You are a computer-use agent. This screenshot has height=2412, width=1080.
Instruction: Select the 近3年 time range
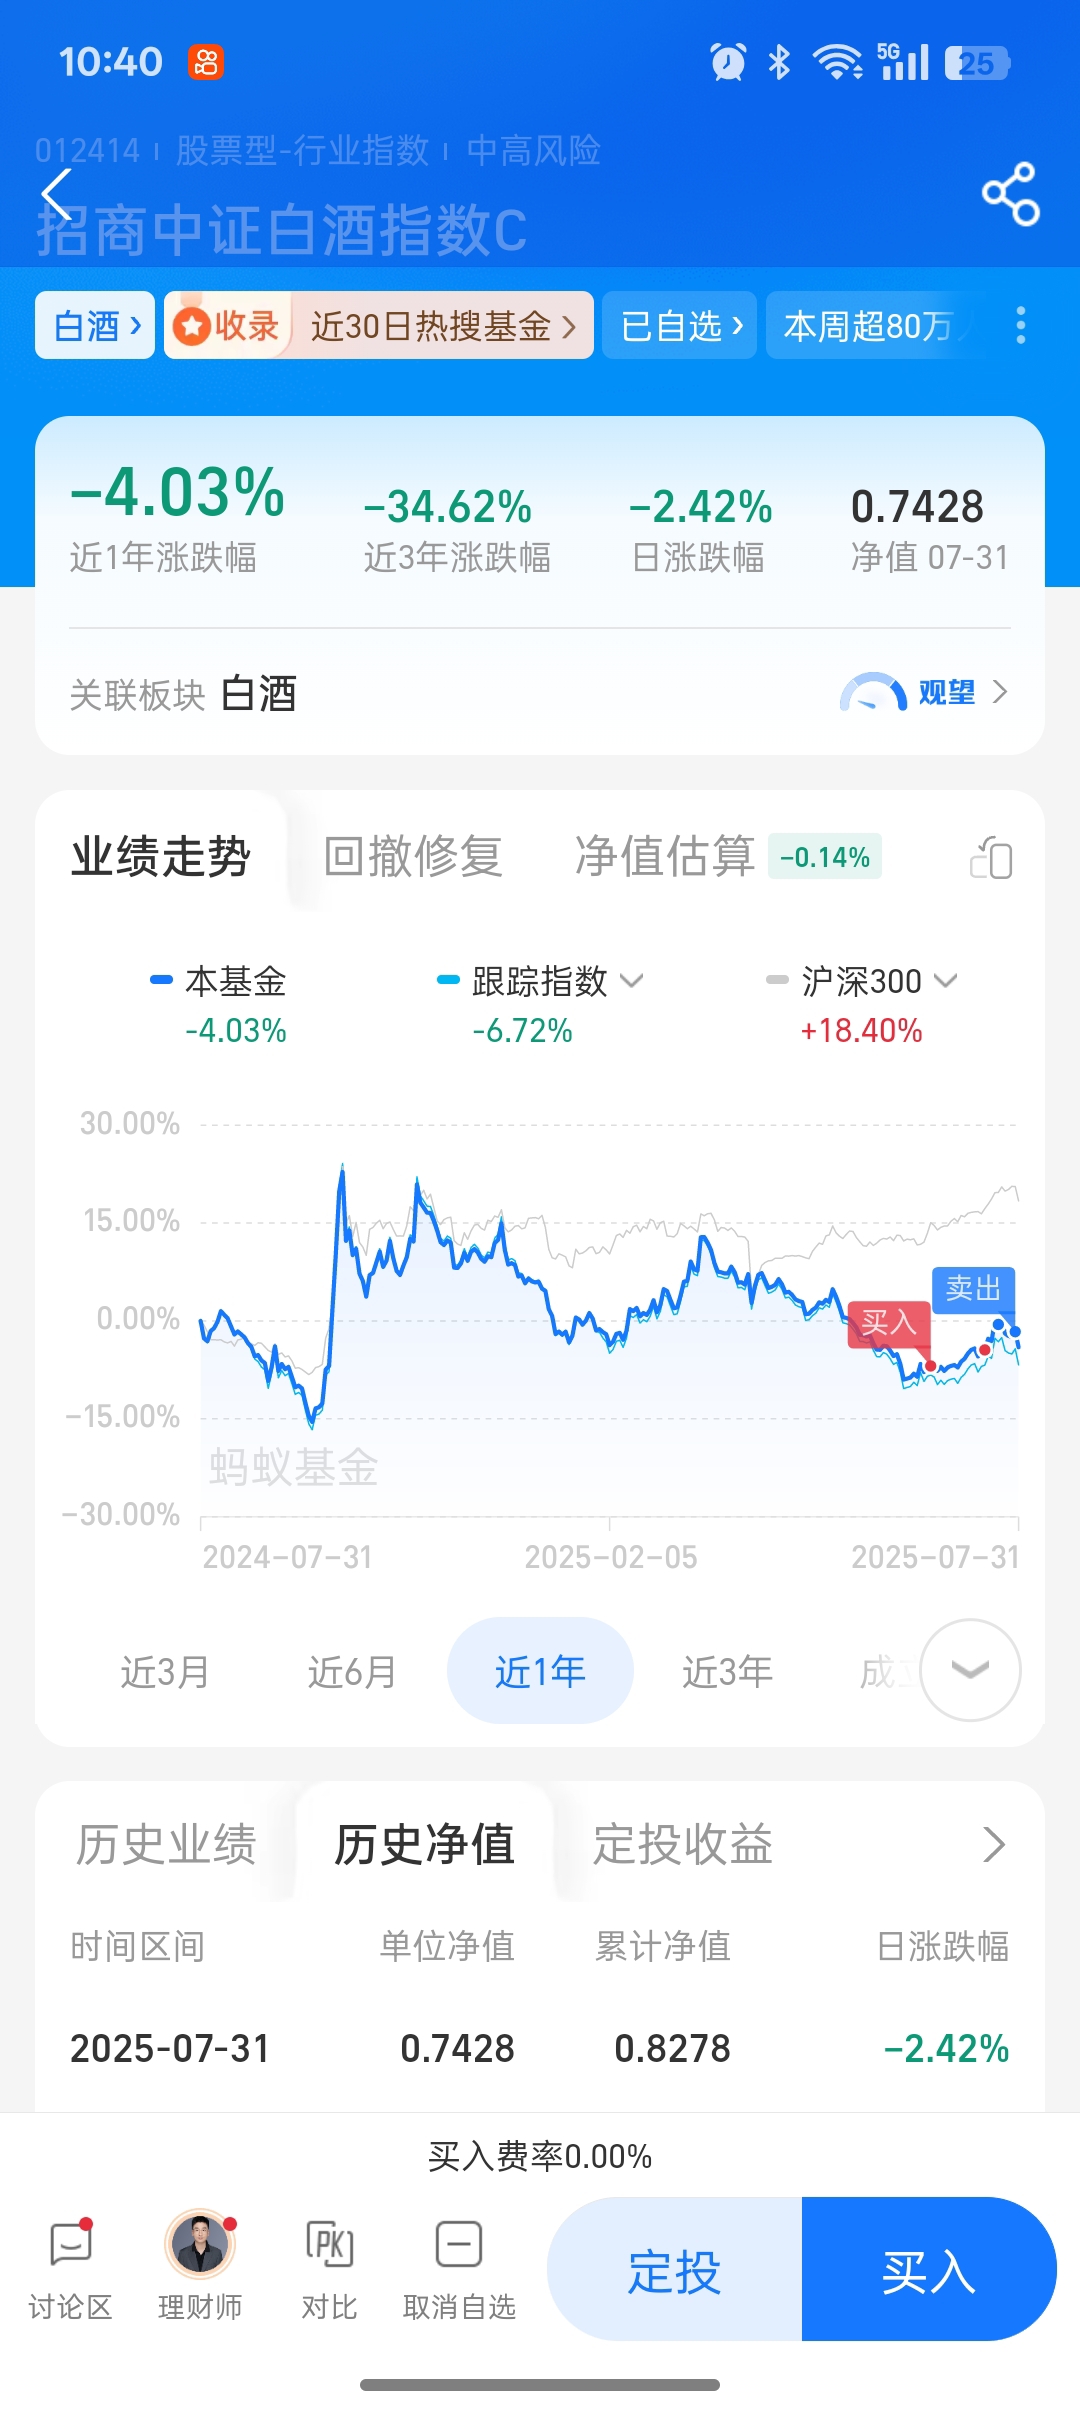click(x=727, y=1671)
